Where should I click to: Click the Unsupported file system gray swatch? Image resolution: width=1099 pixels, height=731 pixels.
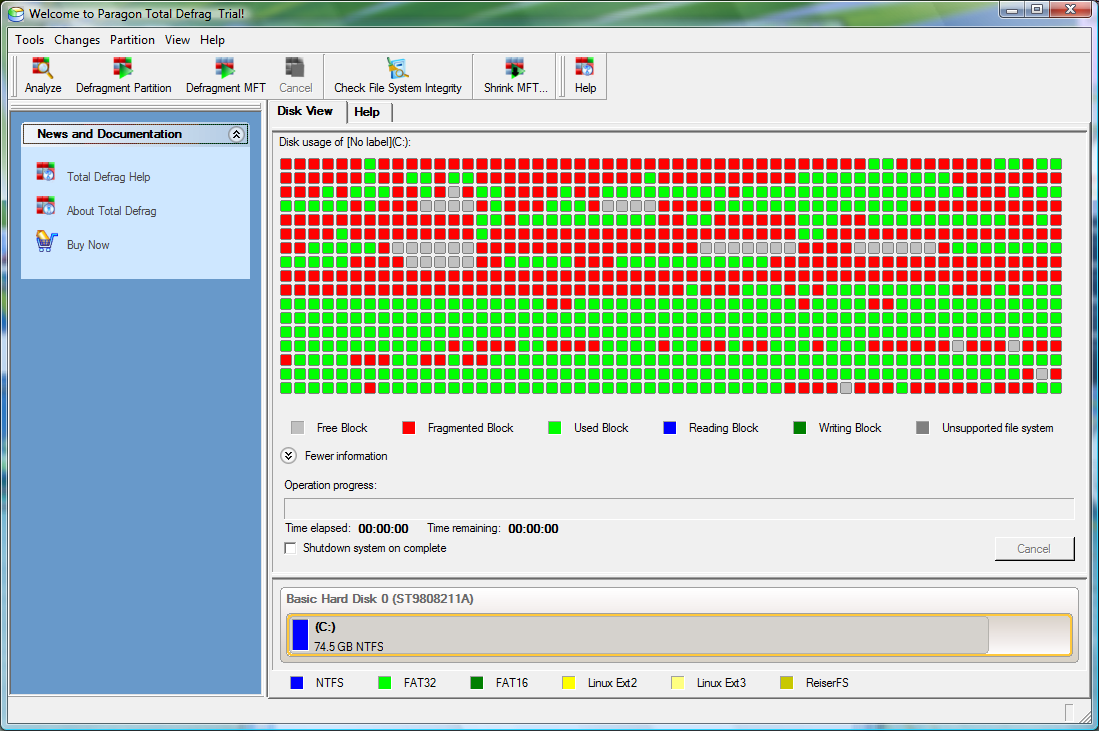click(x=922, y=428)
